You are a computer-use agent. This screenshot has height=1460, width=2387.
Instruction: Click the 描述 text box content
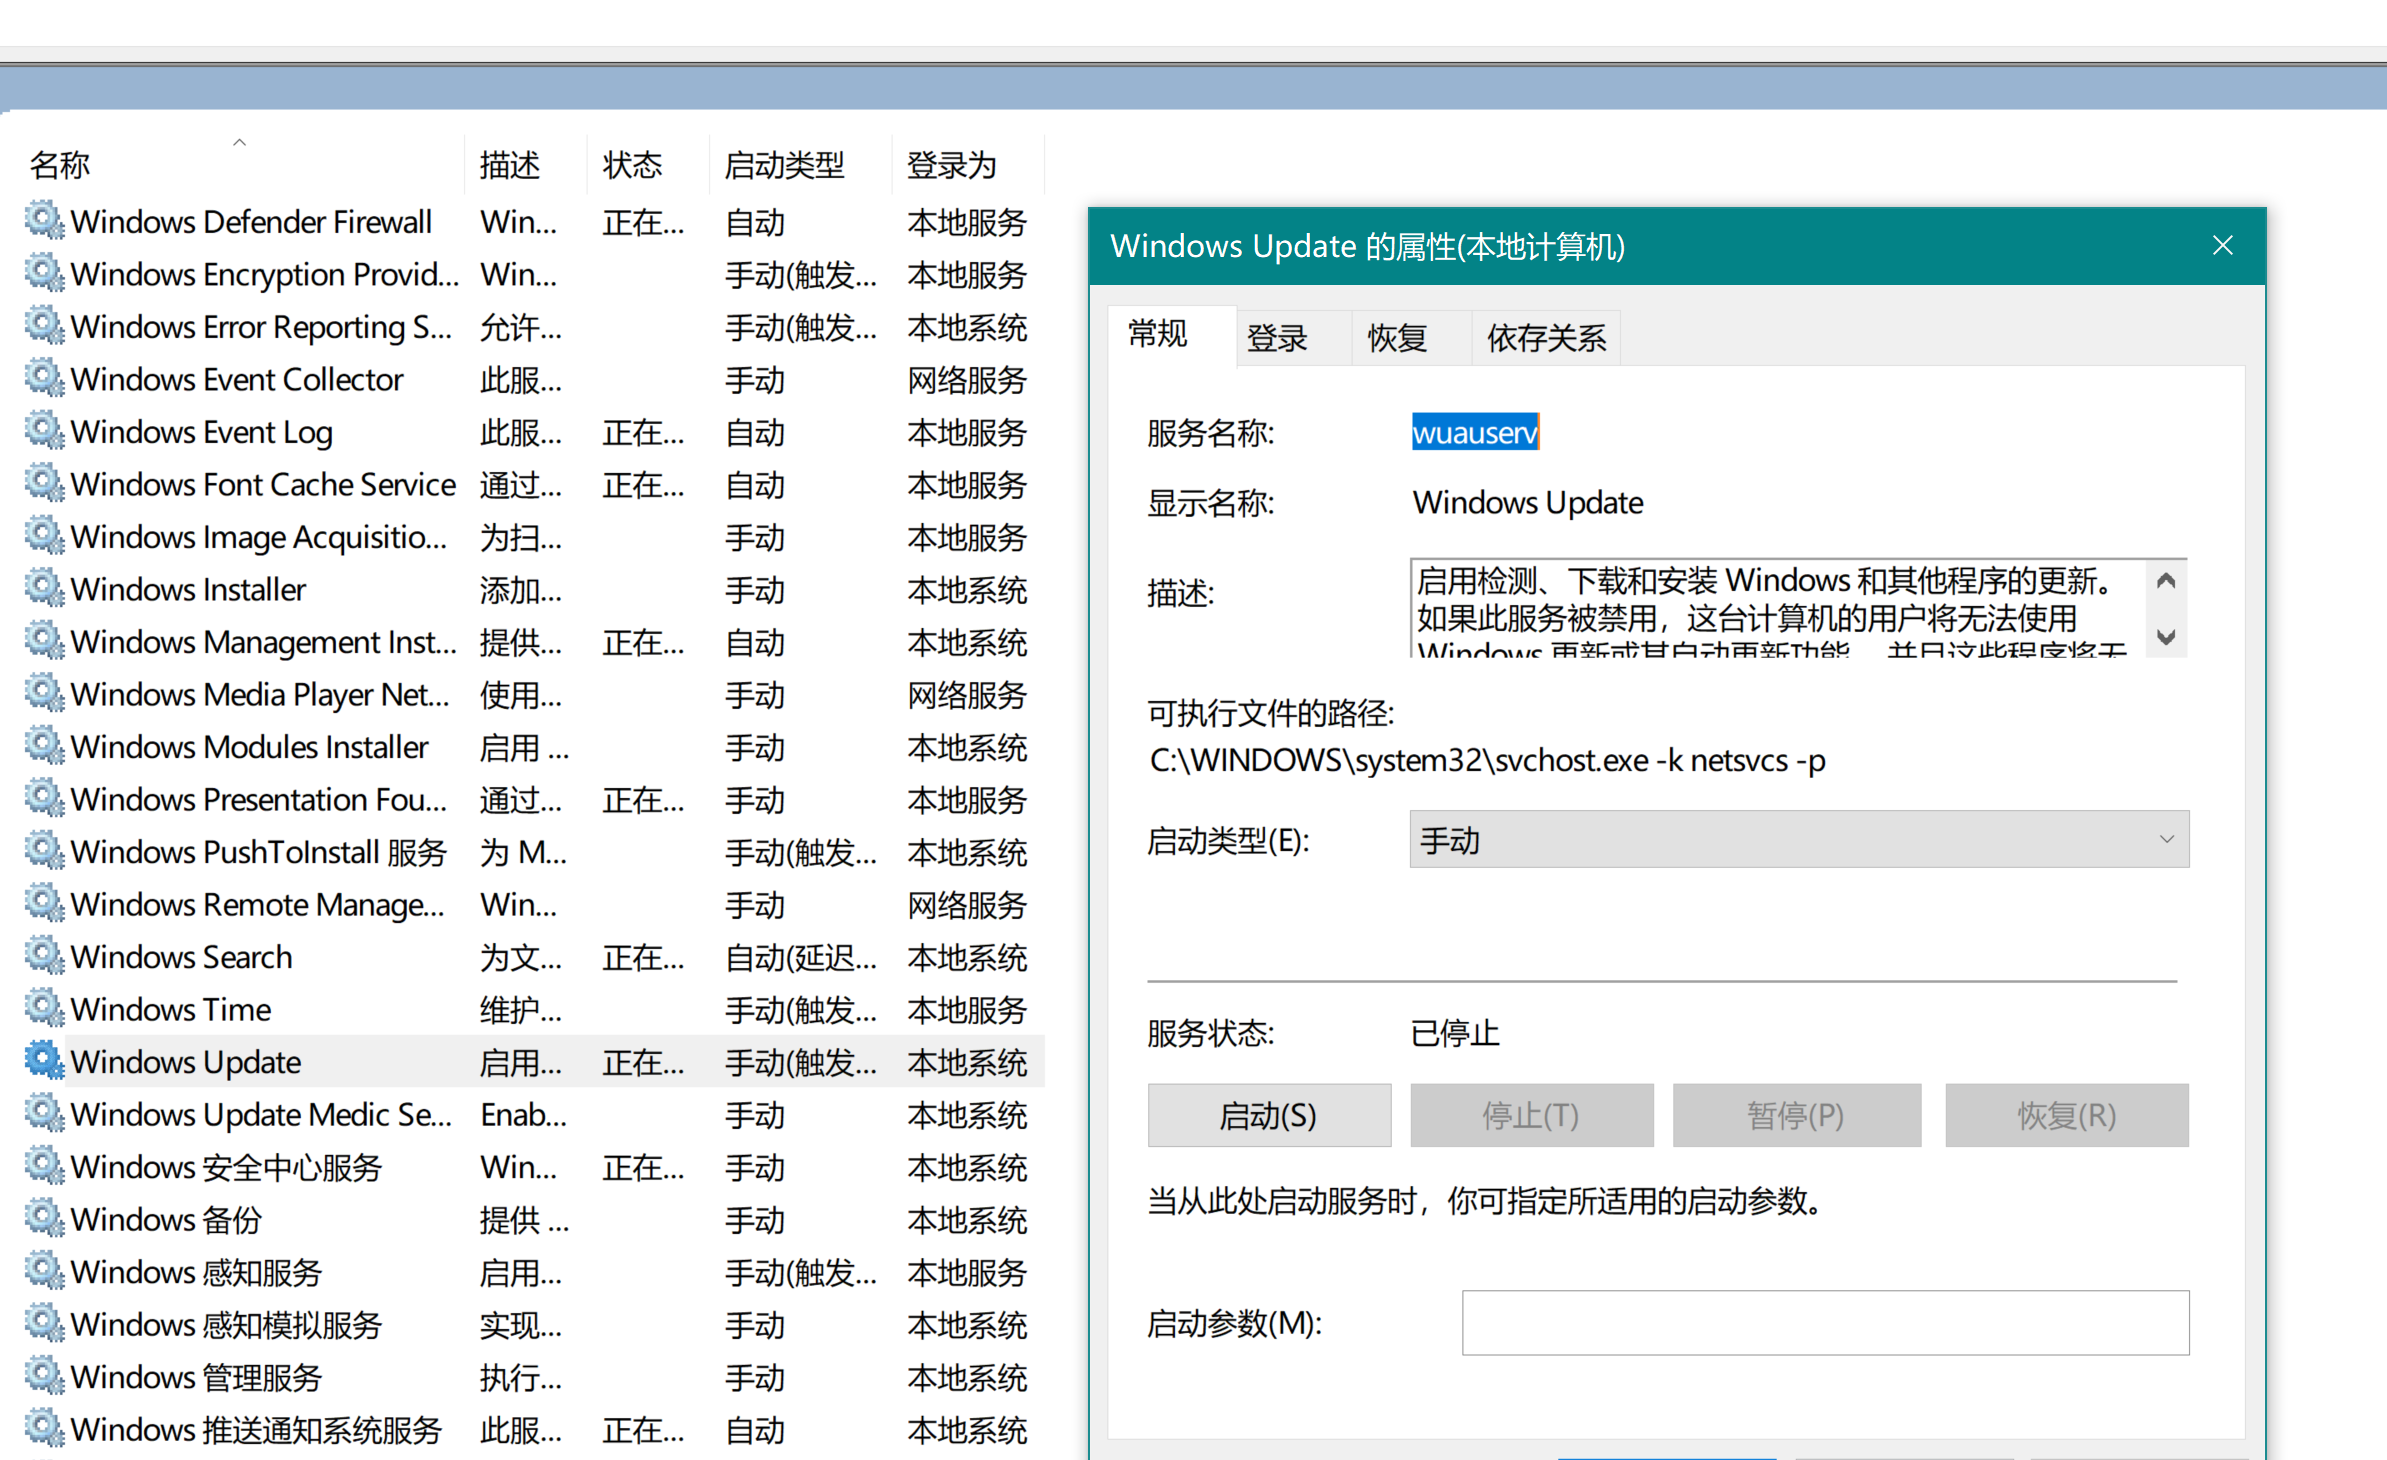pos(1778,608)
